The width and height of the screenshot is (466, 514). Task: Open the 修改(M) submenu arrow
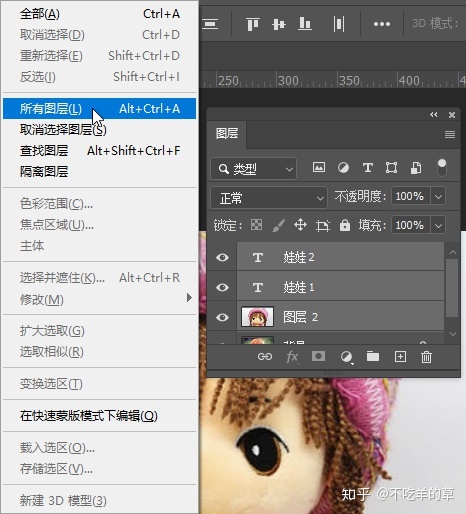click(189, 297)
